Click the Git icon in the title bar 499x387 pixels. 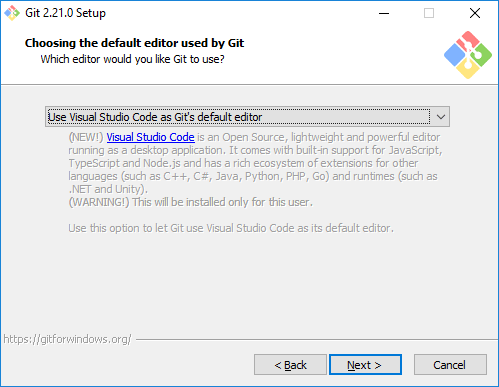[x=12, y=13]
